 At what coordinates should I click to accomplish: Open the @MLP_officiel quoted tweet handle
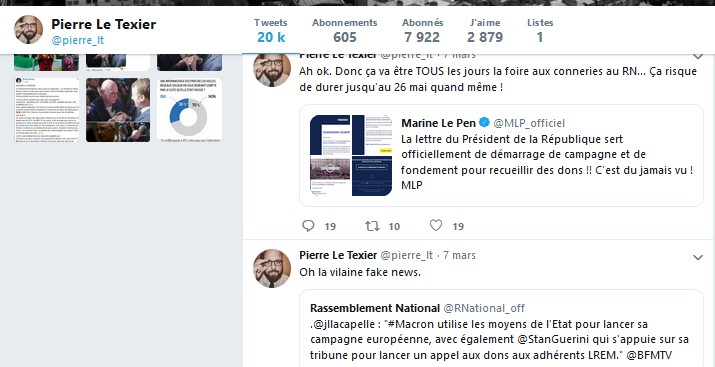click(529, 123)
